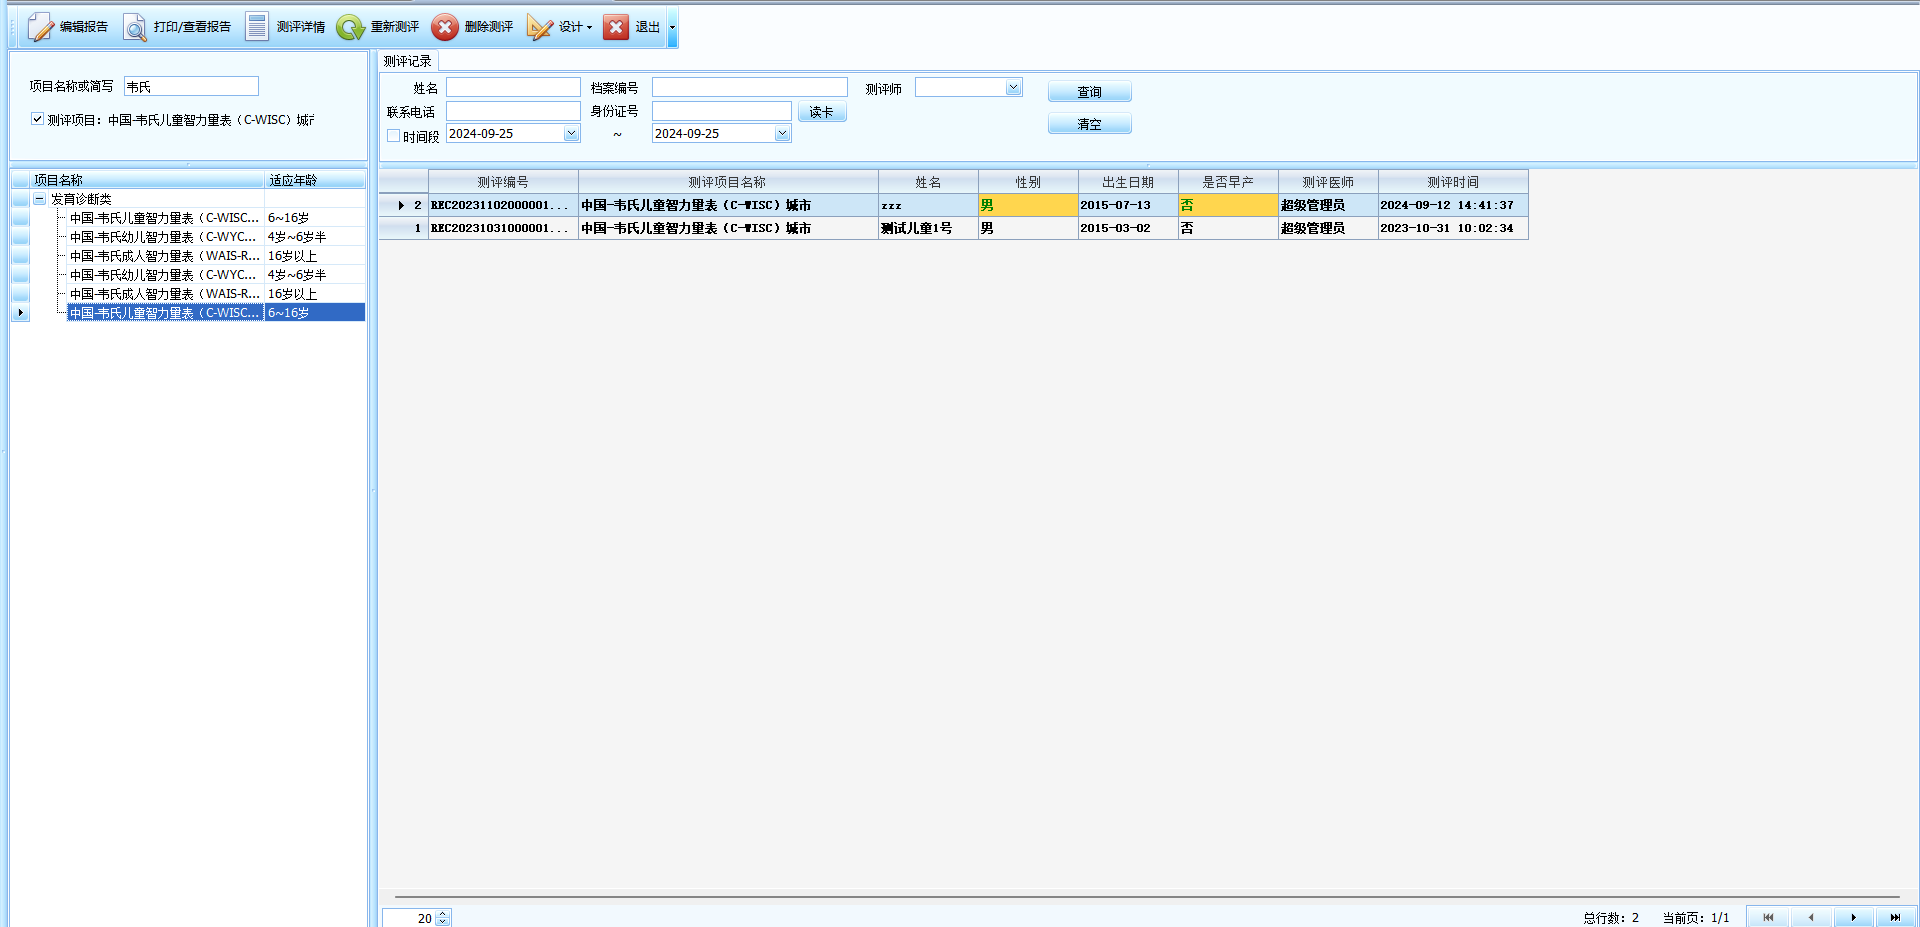Go to last page navigation arrow
Viewport: 1920px width, 927px height.
pos(1894,917)
